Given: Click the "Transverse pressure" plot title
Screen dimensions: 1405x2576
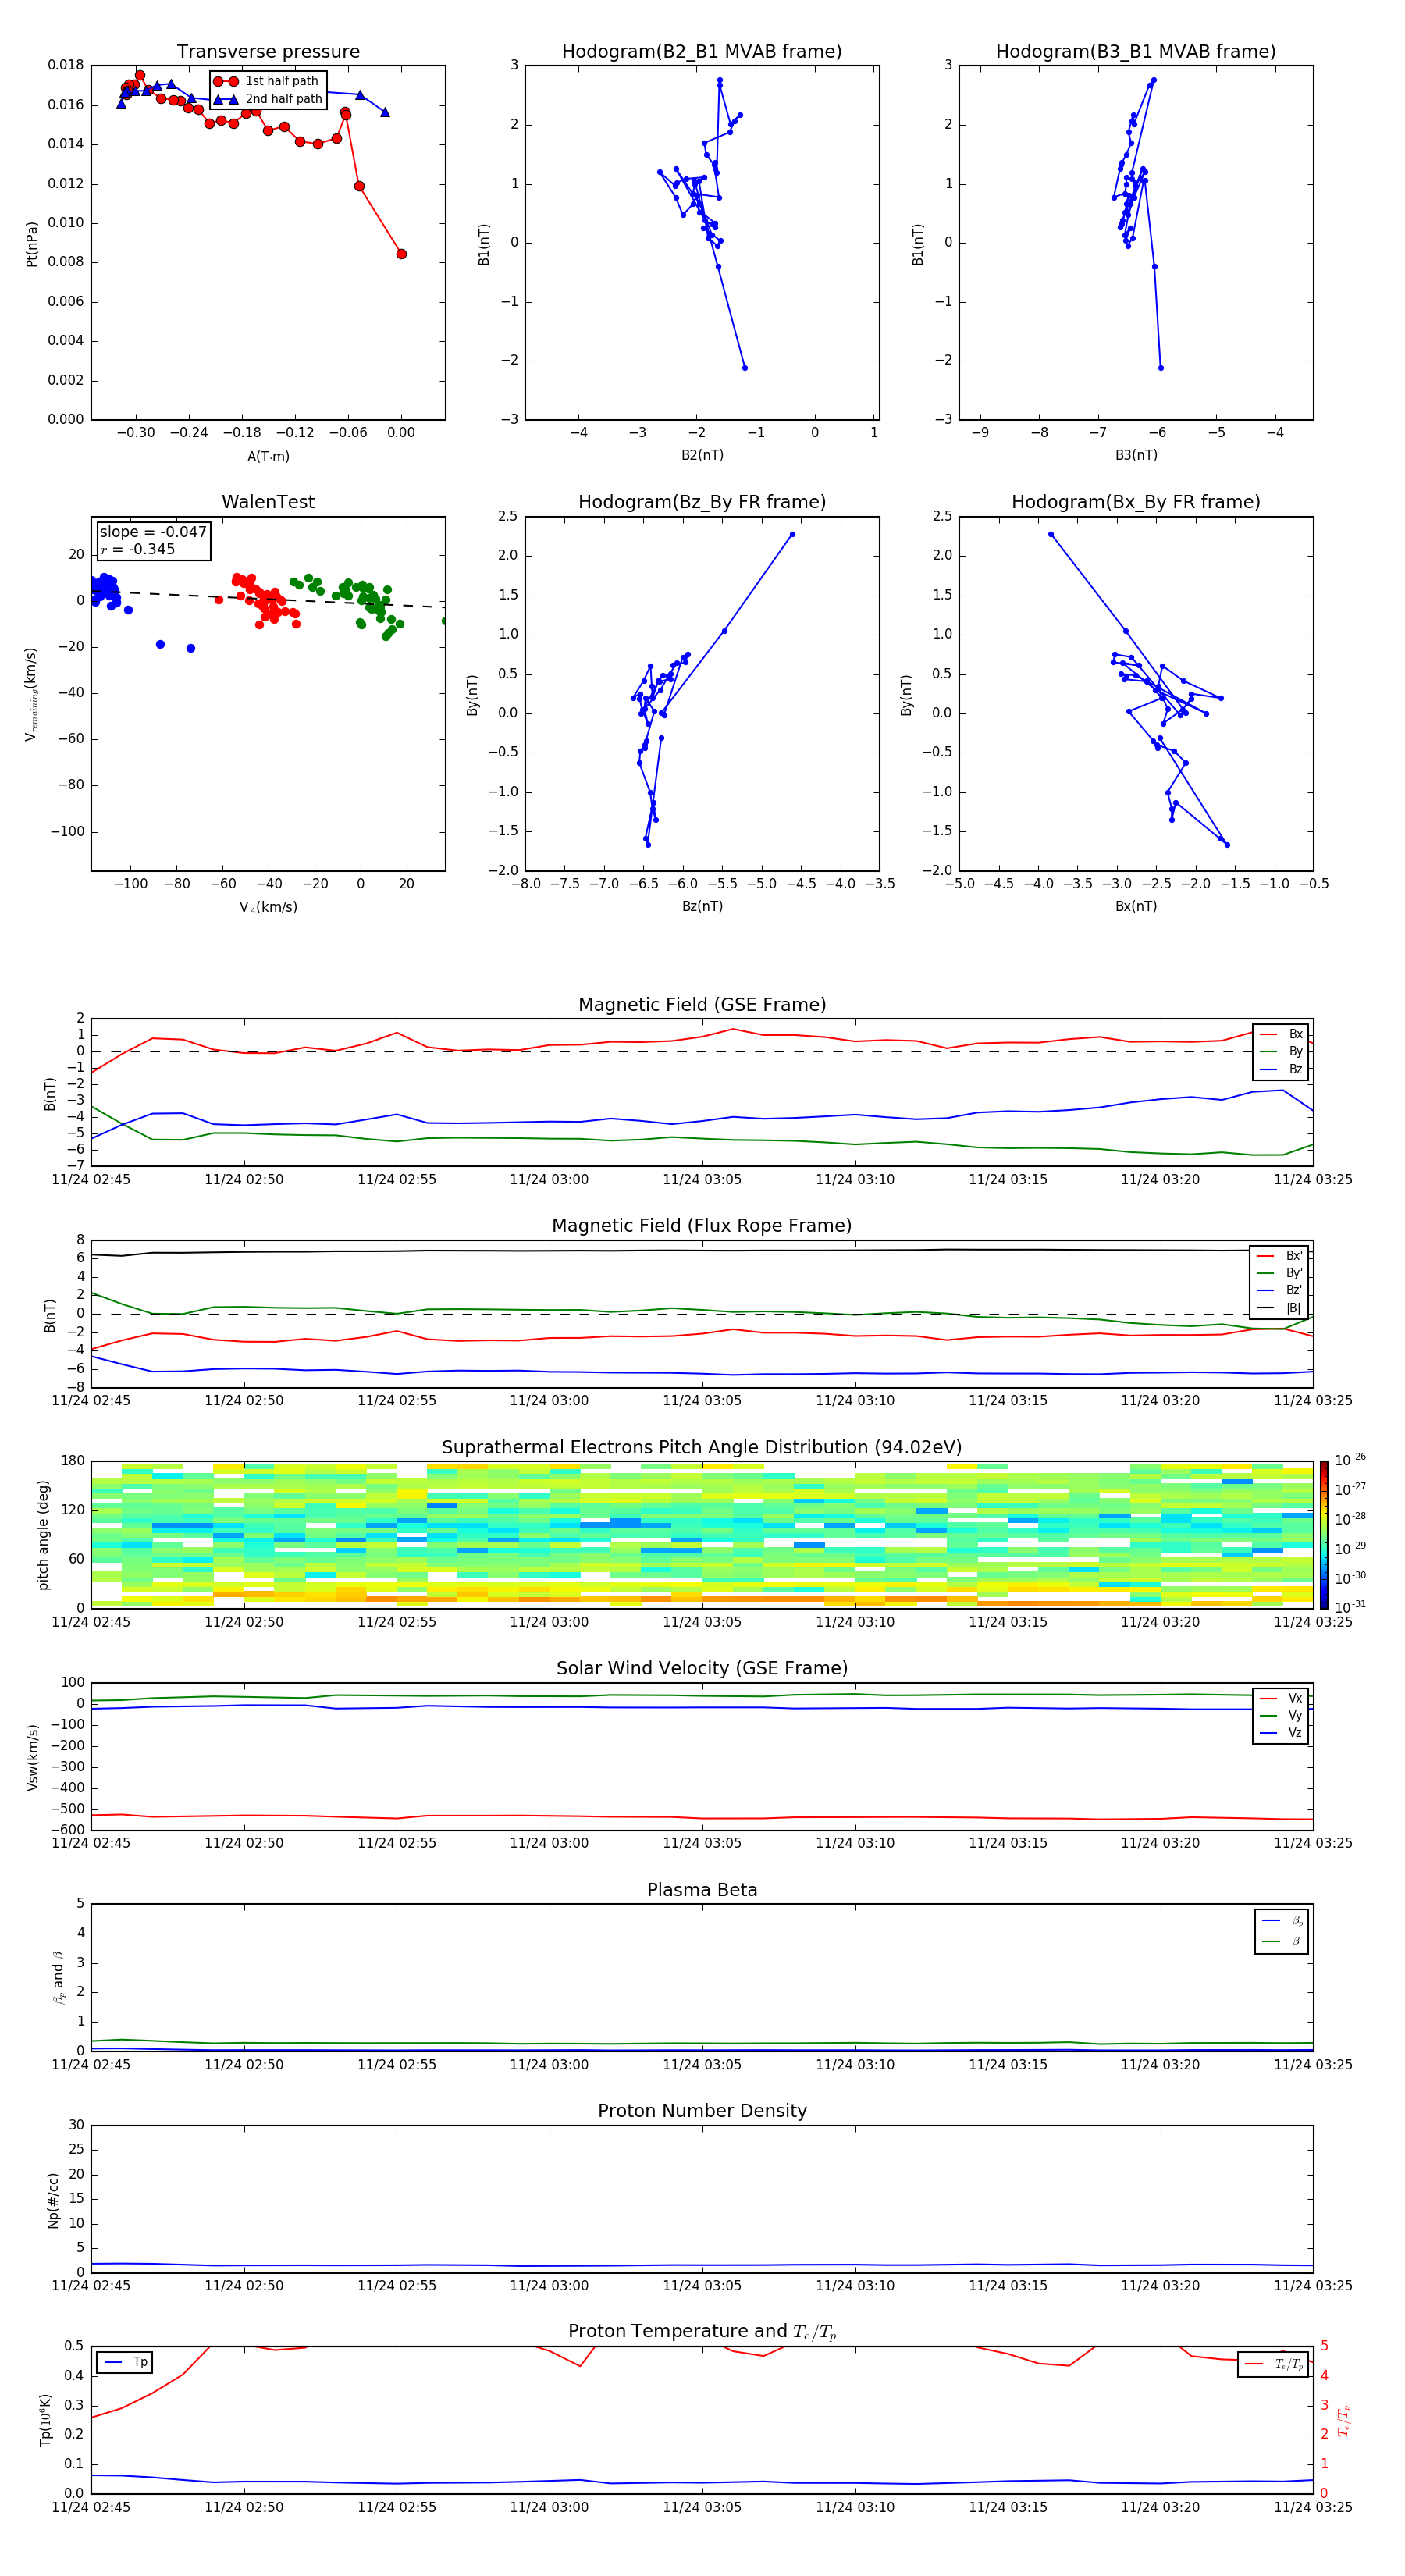Looking at the screenshot, I should coord(268,52).
